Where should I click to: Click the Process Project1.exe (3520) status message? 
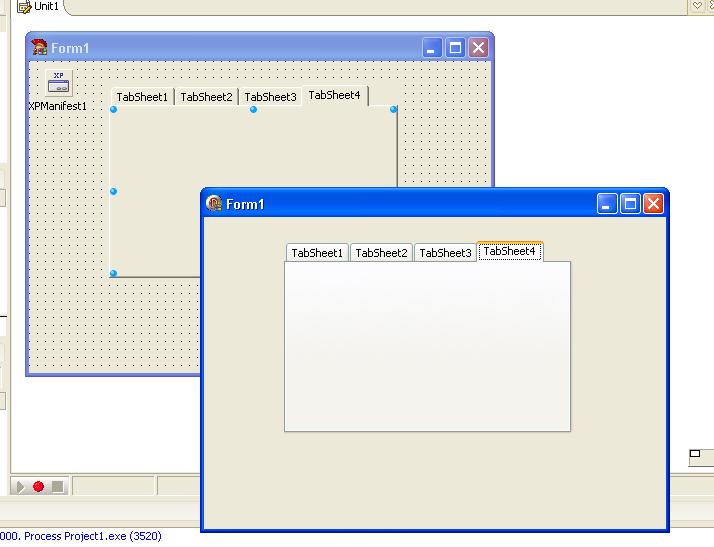92,536
